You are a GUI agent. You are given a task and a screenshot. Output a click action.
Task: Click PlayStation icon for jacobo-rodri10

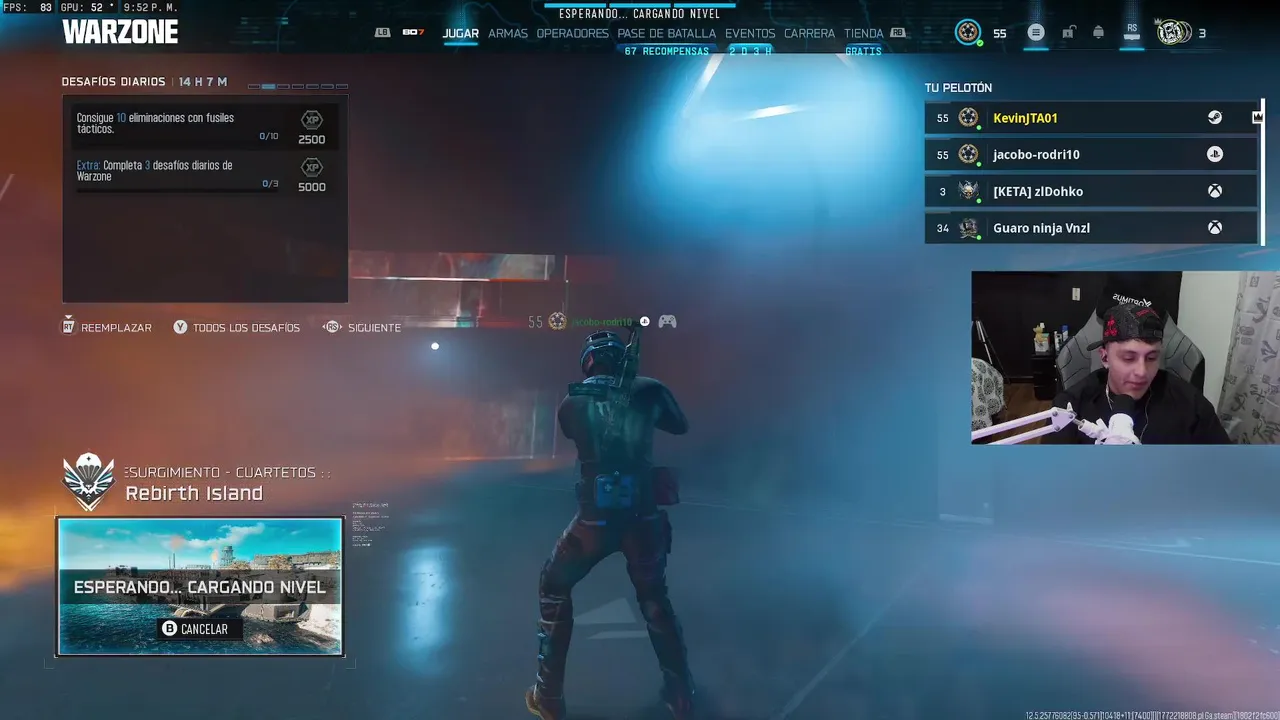[1214, 154]
